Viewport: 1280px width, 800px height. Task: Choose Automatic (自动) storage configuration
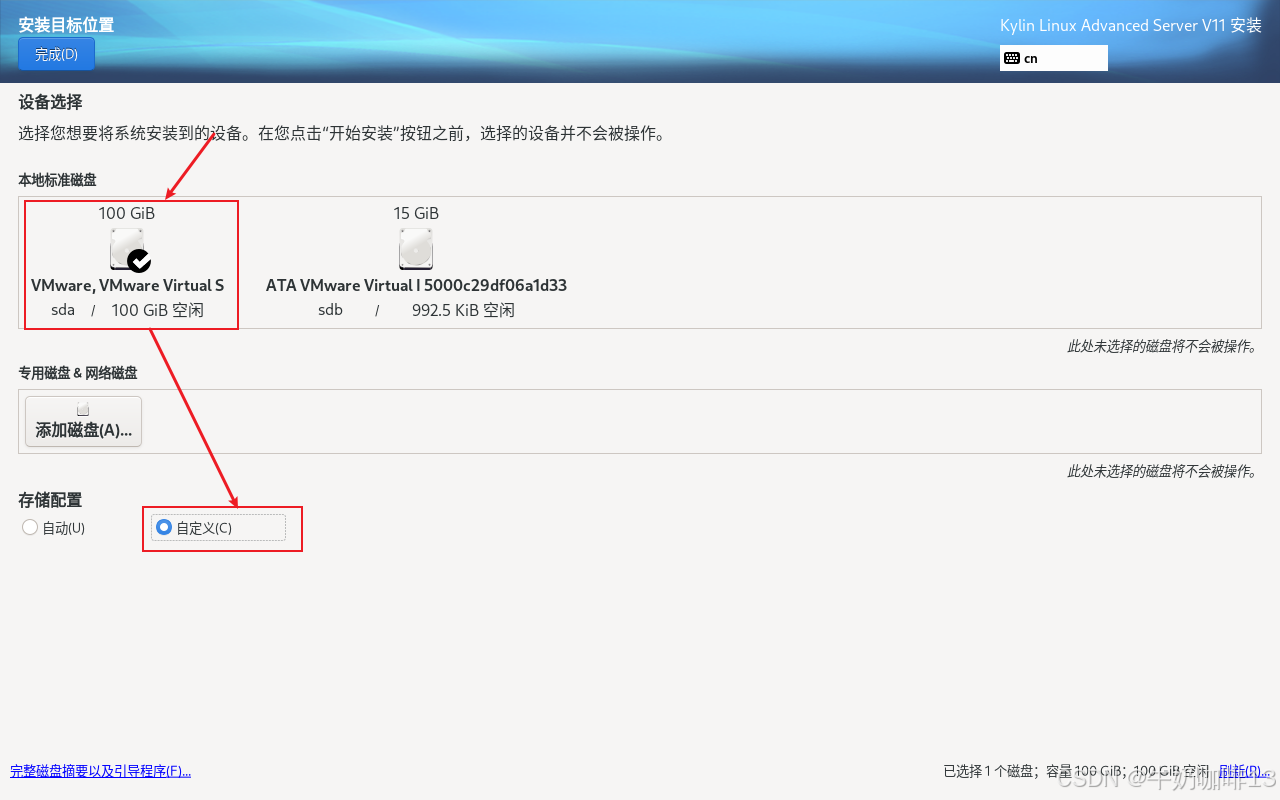point(54,527)
